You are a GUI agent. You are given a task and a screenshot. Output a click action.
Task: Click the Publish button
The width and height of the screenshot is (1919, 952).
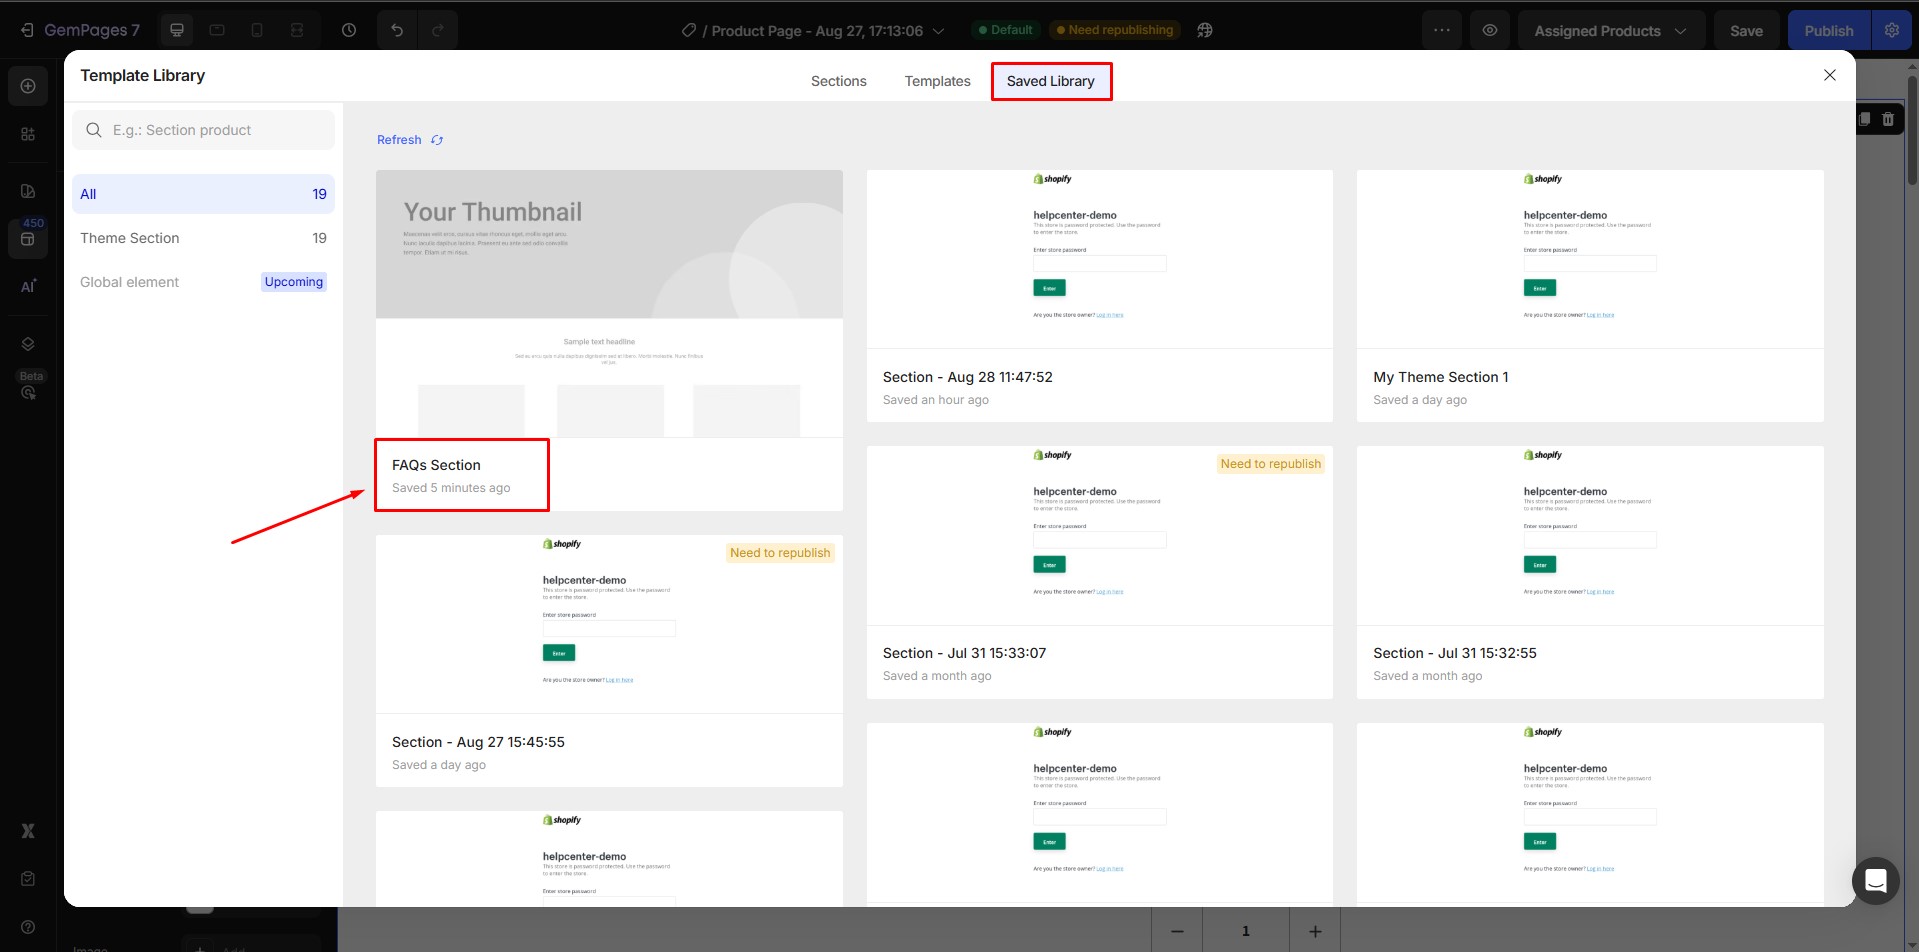1827,30
